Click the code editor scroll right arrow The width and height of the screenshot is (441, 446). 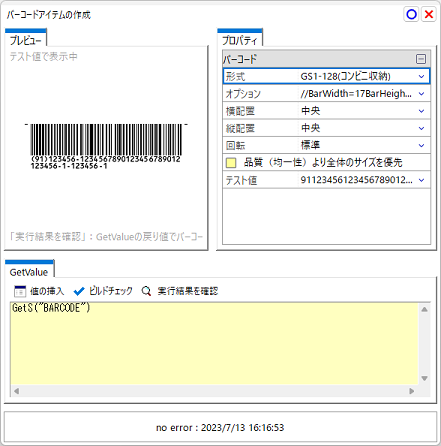pyautogui.click(x=412, y=391)
